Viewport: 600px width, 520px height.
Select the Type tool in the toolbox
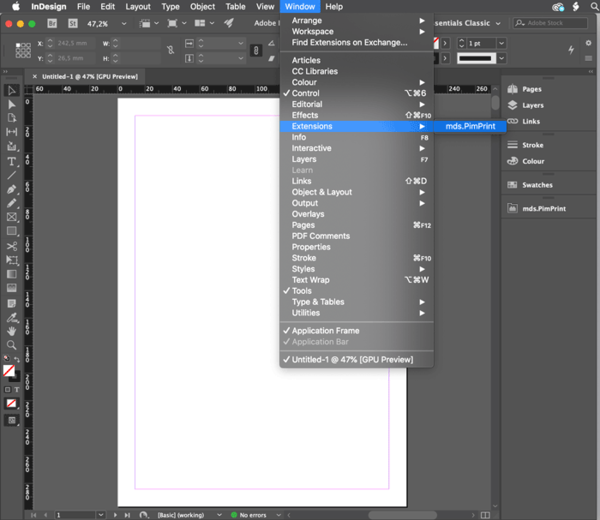(12, 161)
